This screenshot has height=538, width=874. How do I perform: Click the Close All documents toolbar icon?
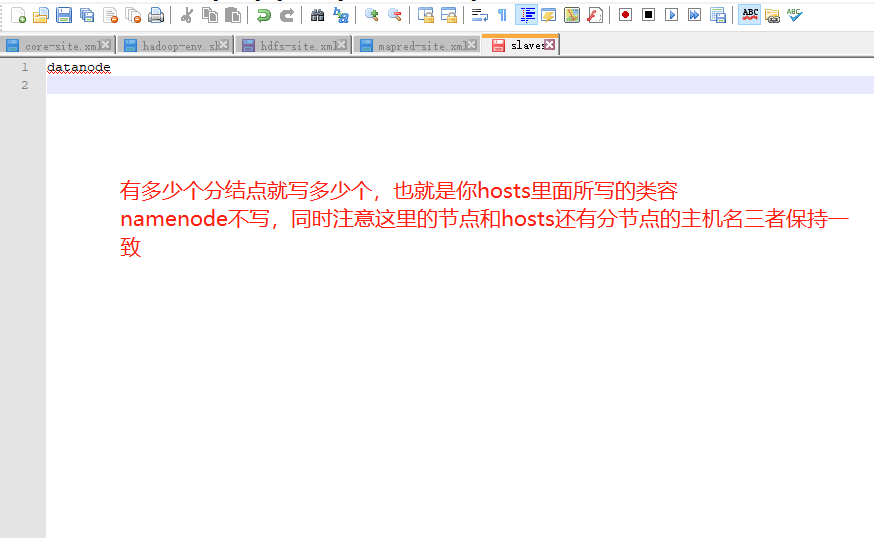click(x=133, y=15)
